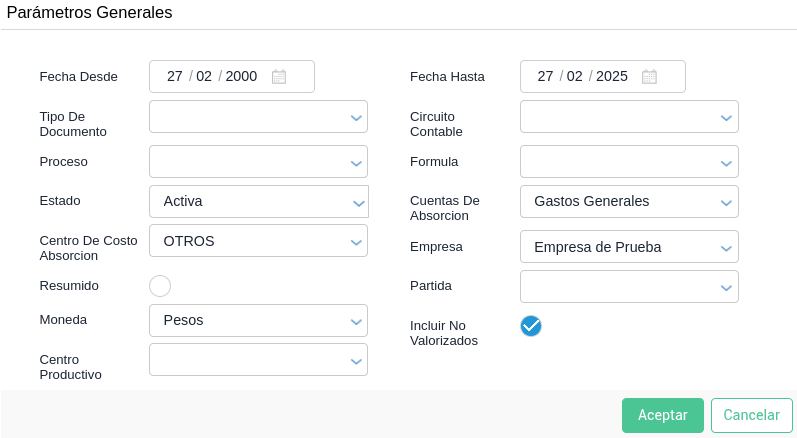797x438 pixels.
Task: Expand the Tipo De Documento dropdown
Action: pyautogui.click(x=258, y=117)
